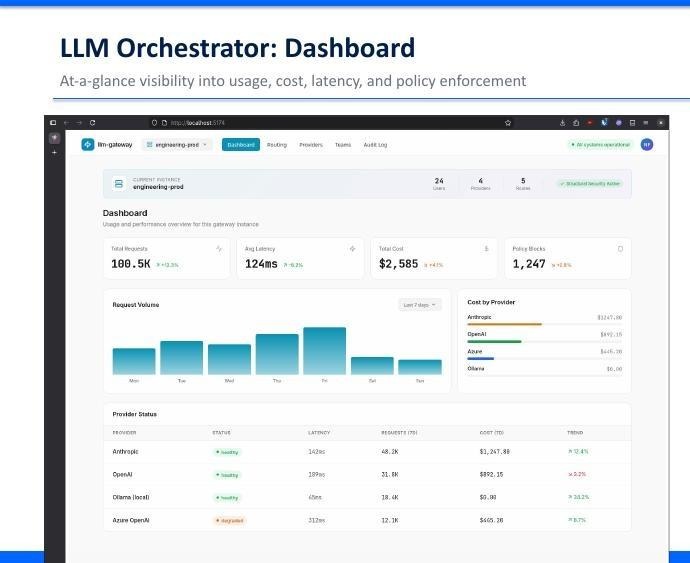Click the Total Requests activity icon
The width and height of the screenshot is (690, 563).
[219, 249]
